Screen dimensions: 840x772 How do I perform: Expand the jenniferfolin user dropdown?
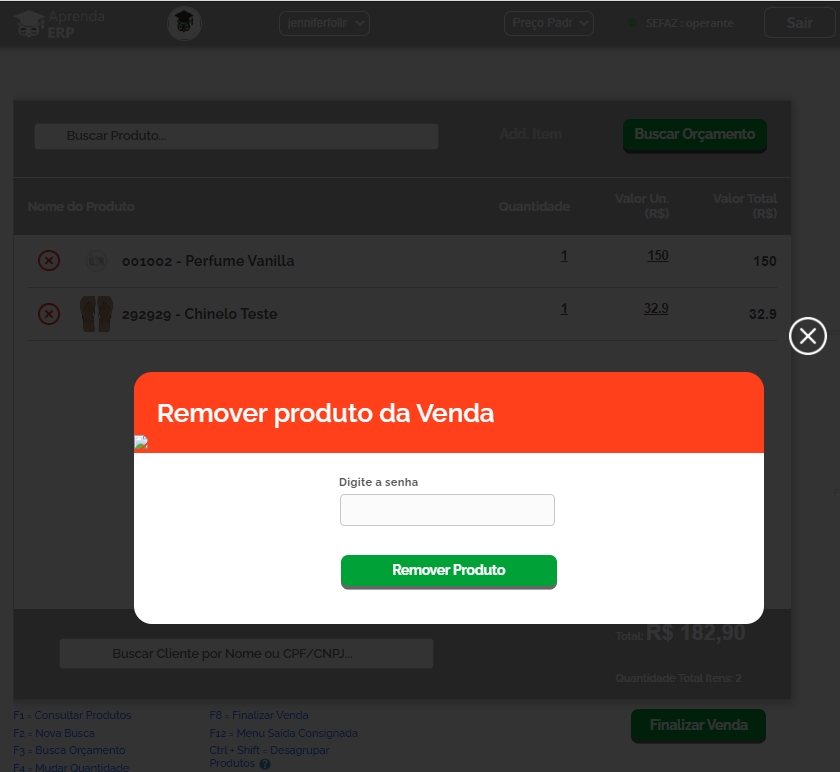[324, 23]
